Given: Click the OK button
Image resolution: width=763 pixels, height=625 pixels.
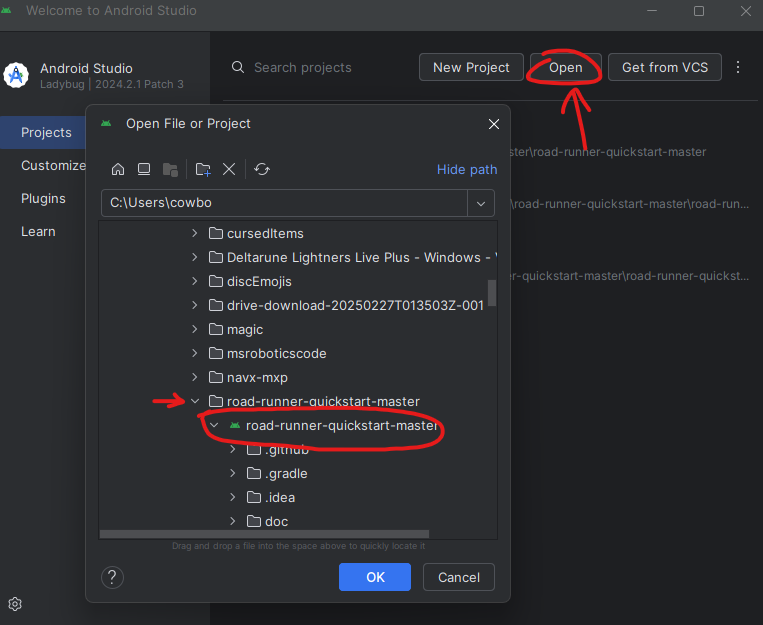Looking at the screenshot, I should (375, 577).
